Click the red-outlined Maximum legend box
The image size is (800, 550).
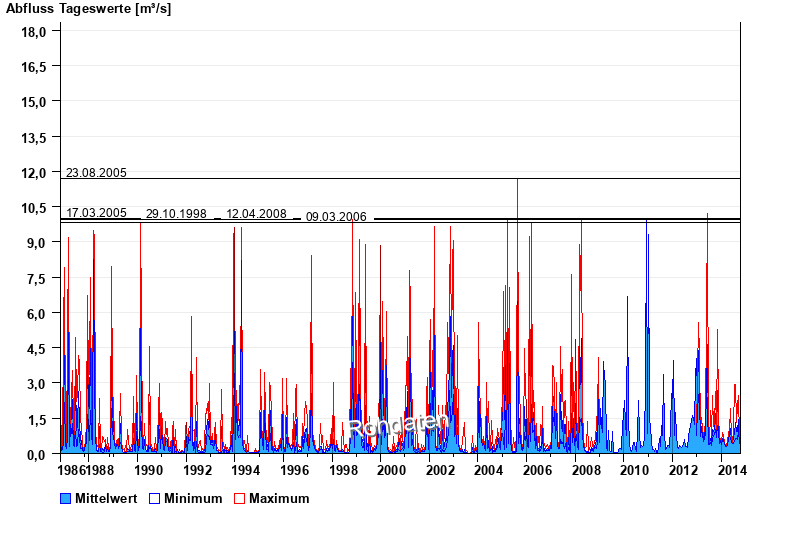click(239, 498)
